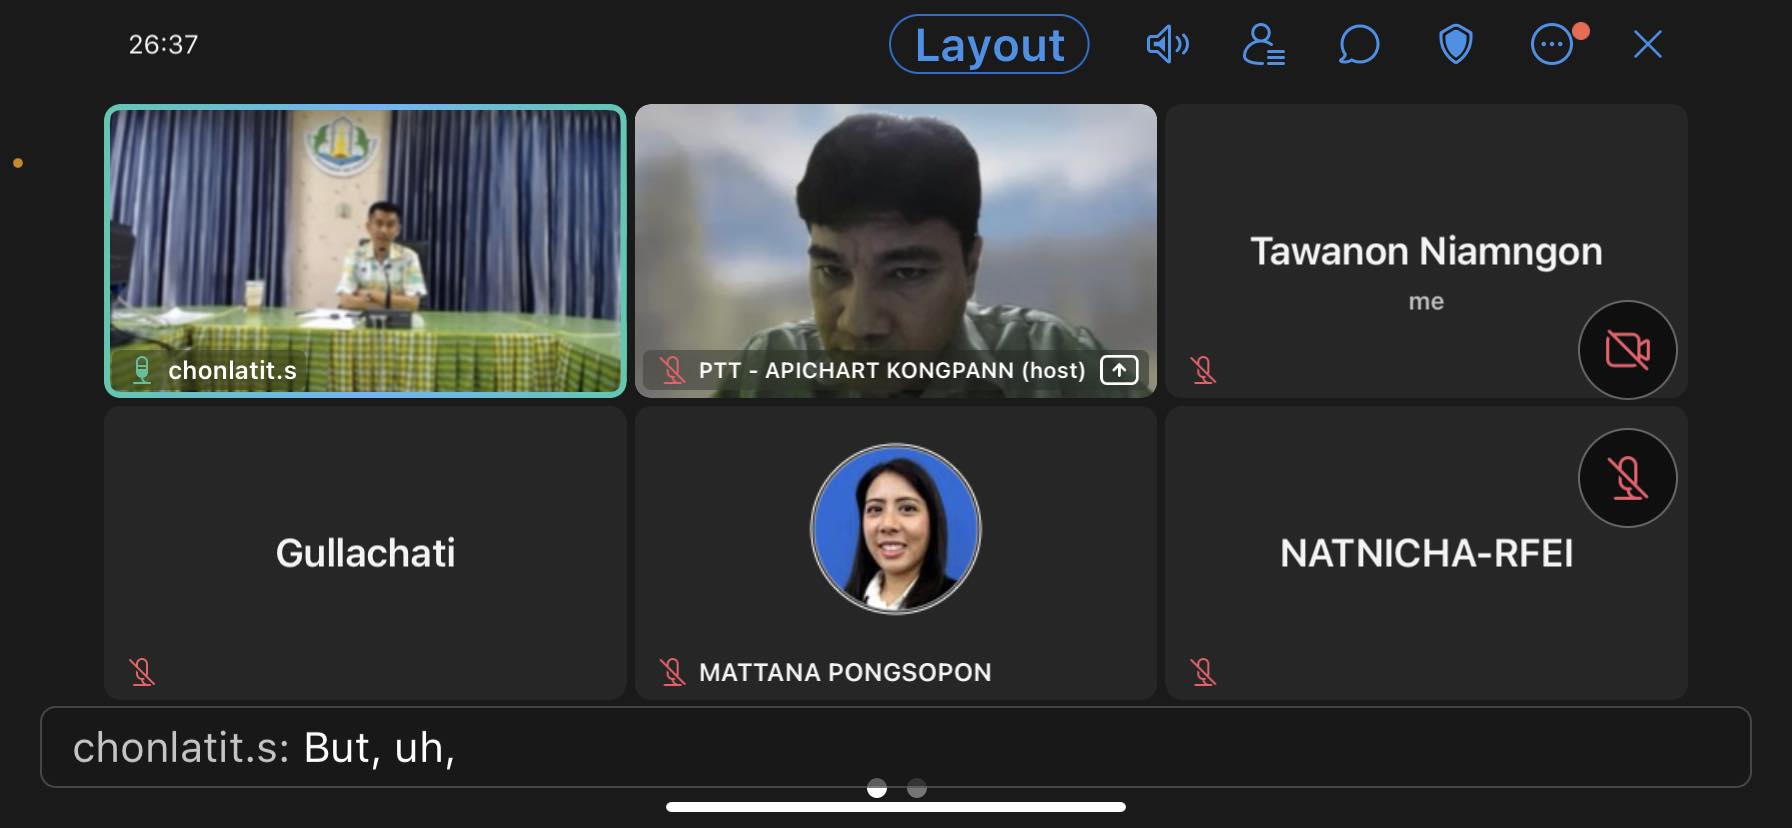Select MATTANA PONGSOPON profile picture
This screenshot has width=1792, height=828.
click(x=895, y=528)
